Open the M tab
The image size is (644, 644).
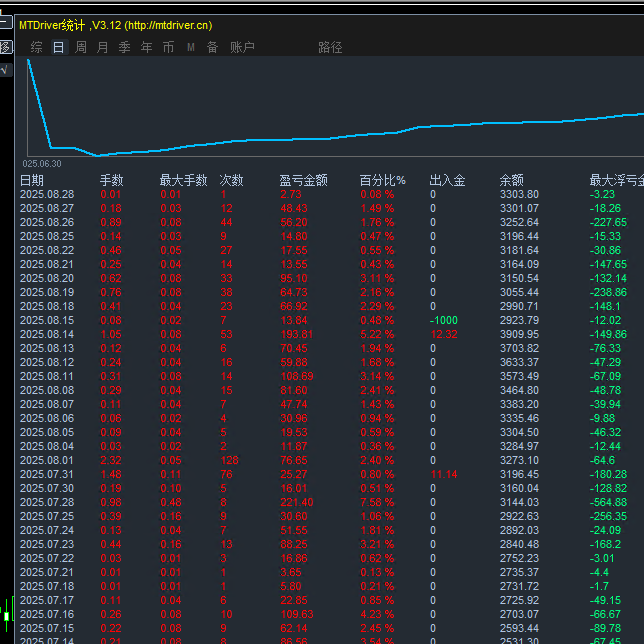[191, 47]
